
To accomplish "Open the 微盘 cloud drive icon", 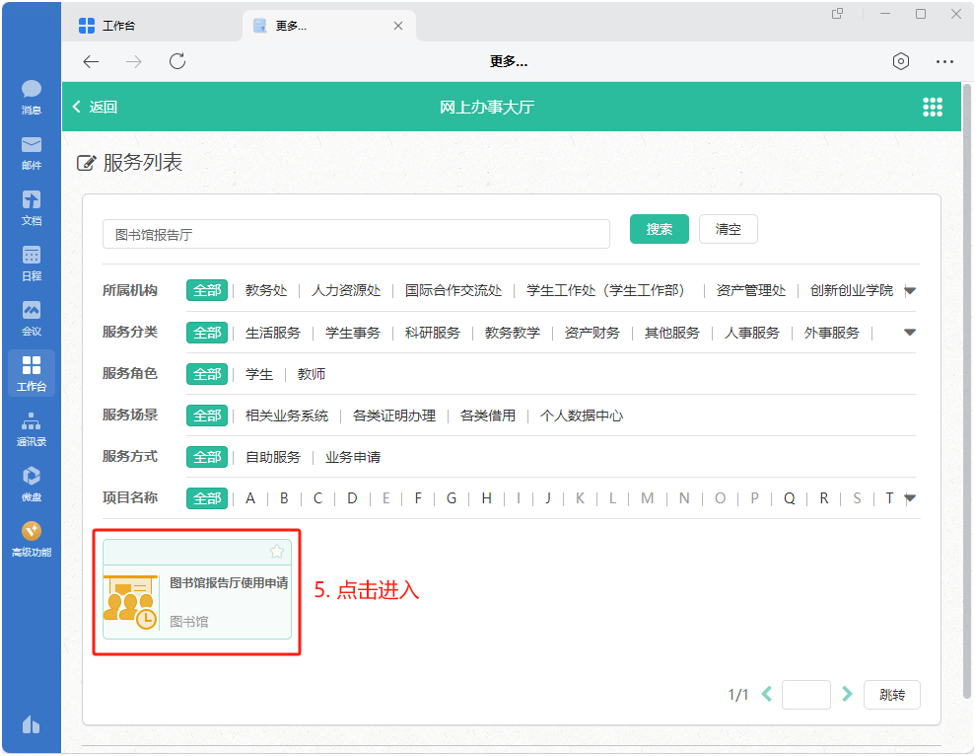I will point(31,482).
